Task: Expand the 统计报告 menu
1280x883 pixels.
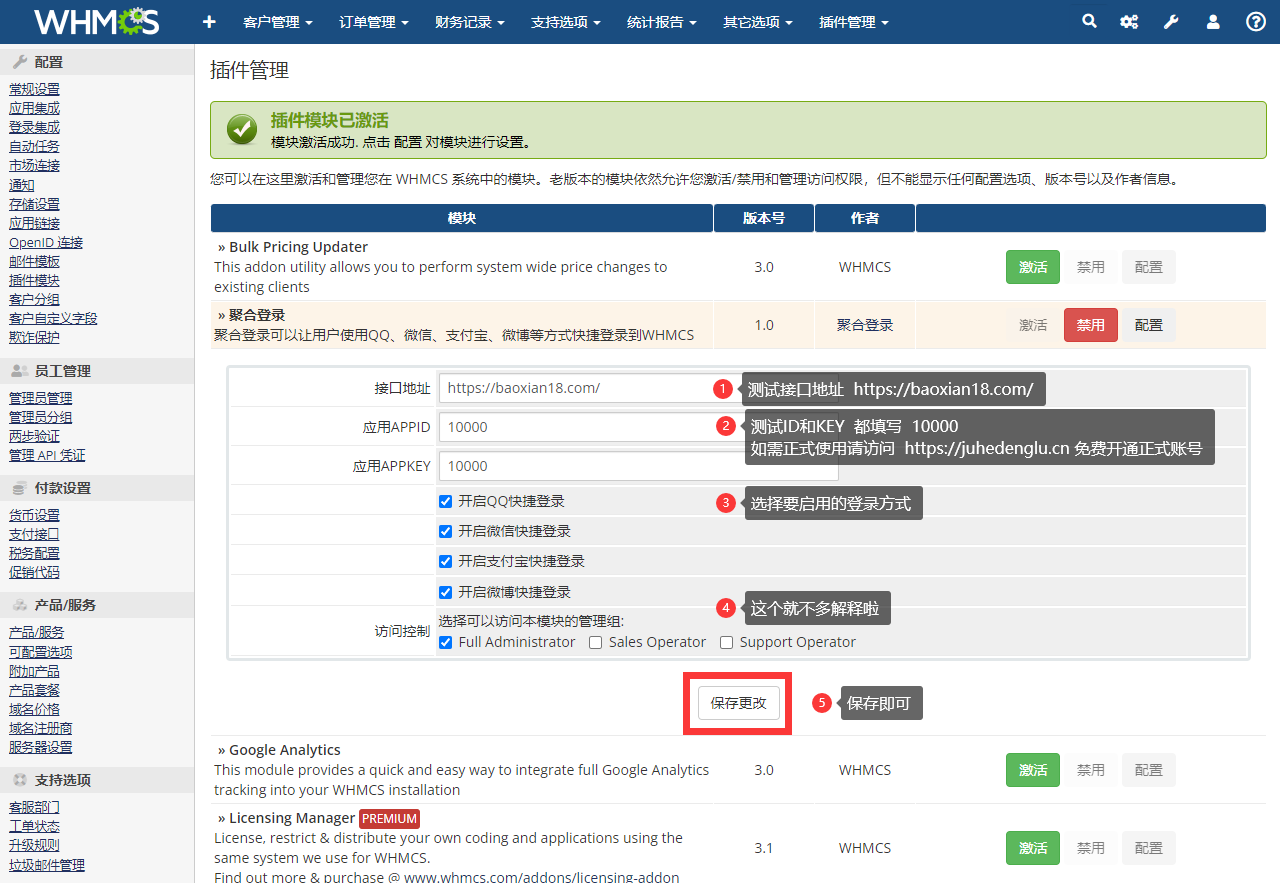Action: pos(662,22)
